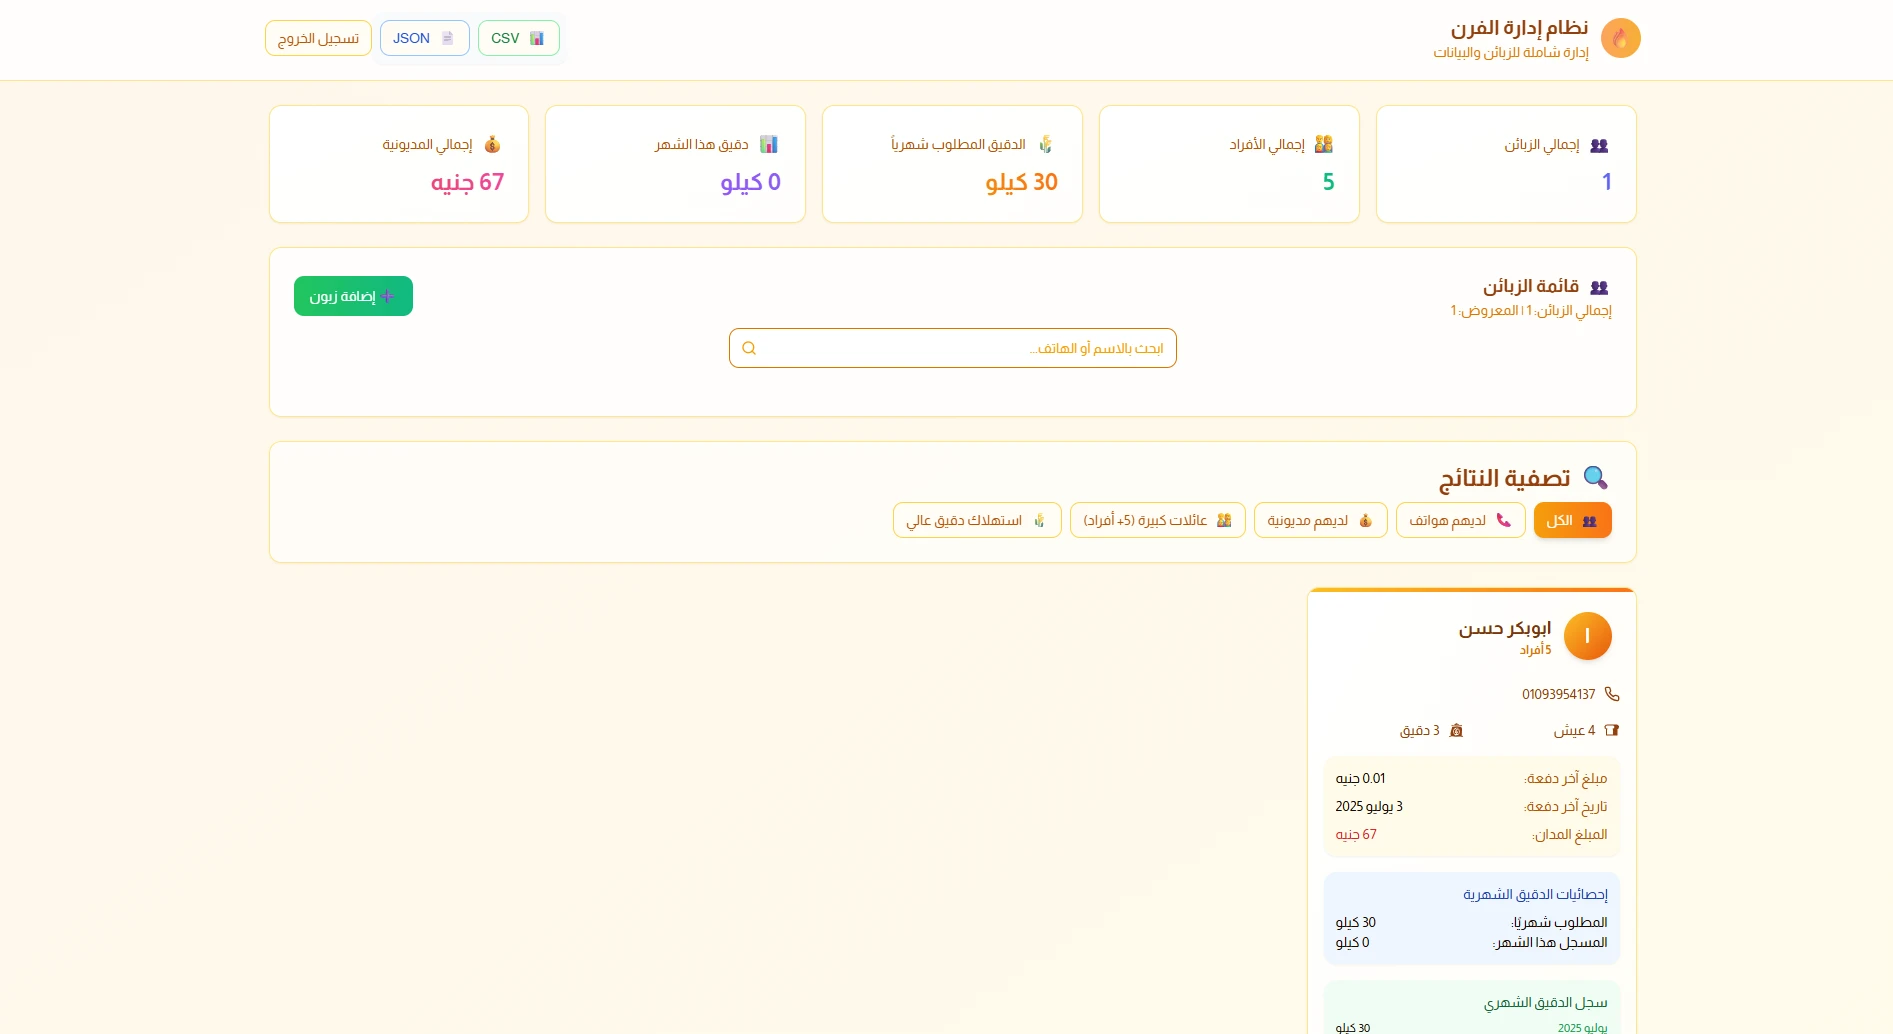Show عائلات كبيرة (+5 أفراد) only
The image size is (1893, 1034).
click(1157, 521)
